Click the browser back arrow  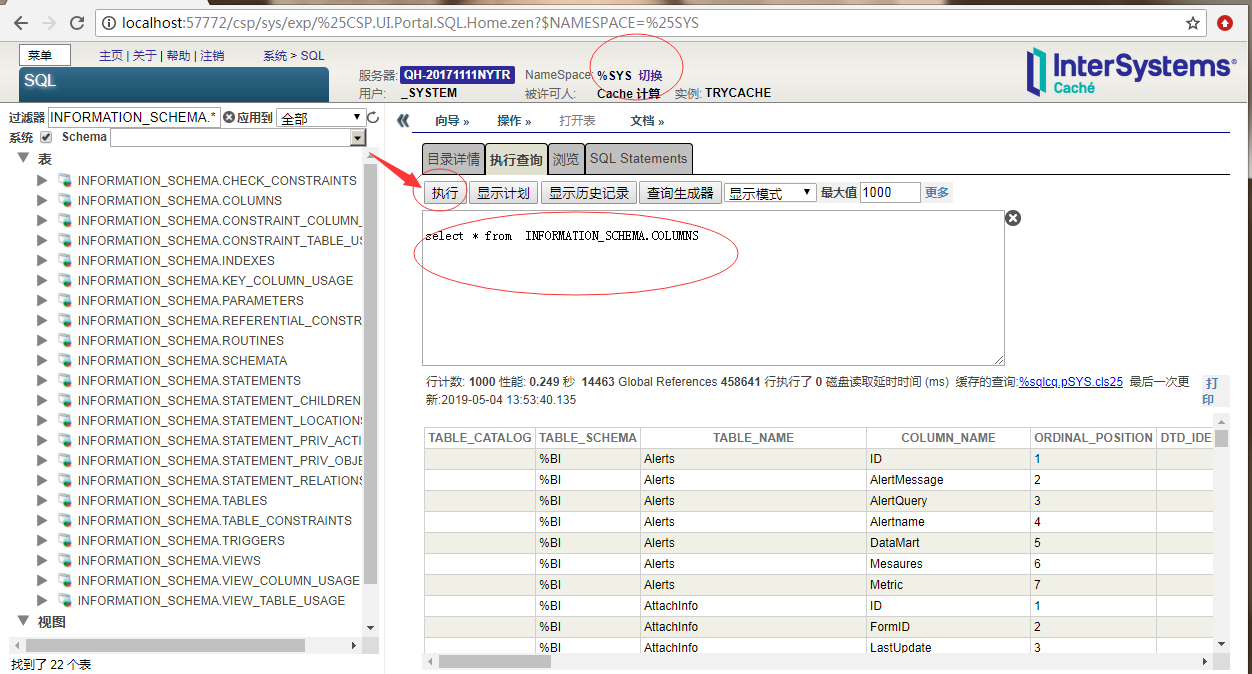click(21, 22)
